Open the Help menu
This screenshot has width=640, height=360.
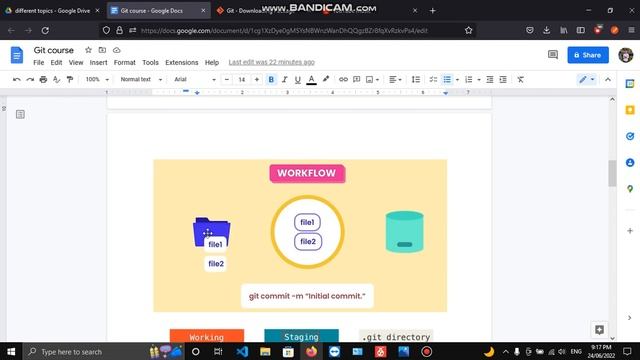[212, 62]
